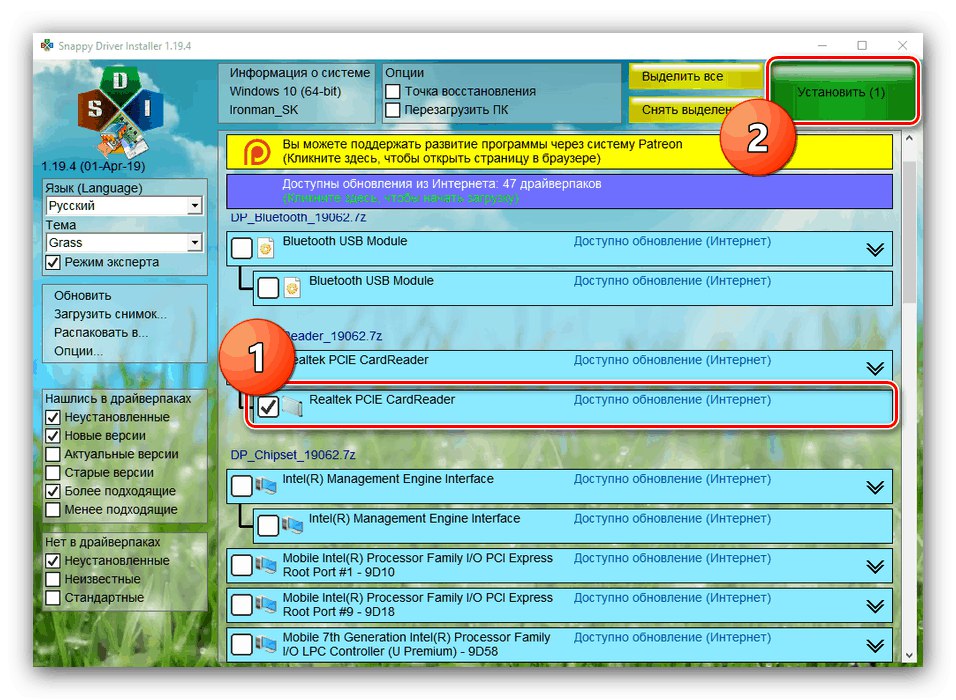Uncheck the selected Realtek PCIE CardReader driver

[x=268, y=407]
